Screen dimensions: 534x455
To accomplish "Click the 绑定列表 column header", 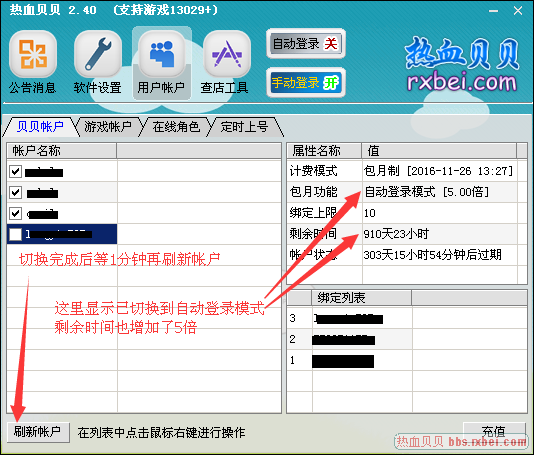I will point(361,298).
